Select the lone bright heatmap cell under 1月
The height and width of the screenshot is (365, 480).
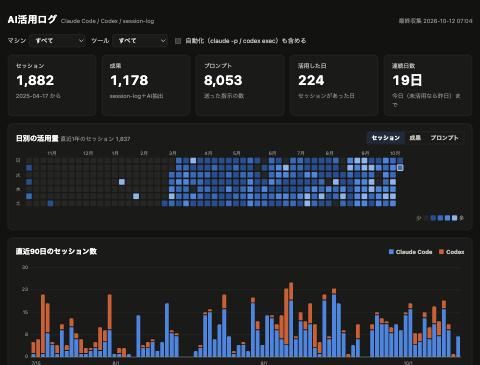[x=122, y=182]
